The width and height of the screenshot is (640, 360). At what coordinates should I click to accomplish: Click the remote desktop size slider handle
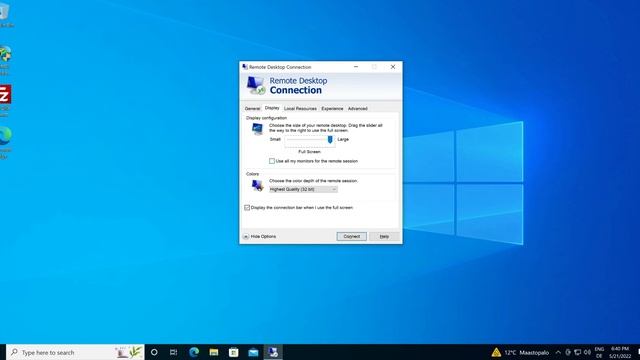coord(330,140)
